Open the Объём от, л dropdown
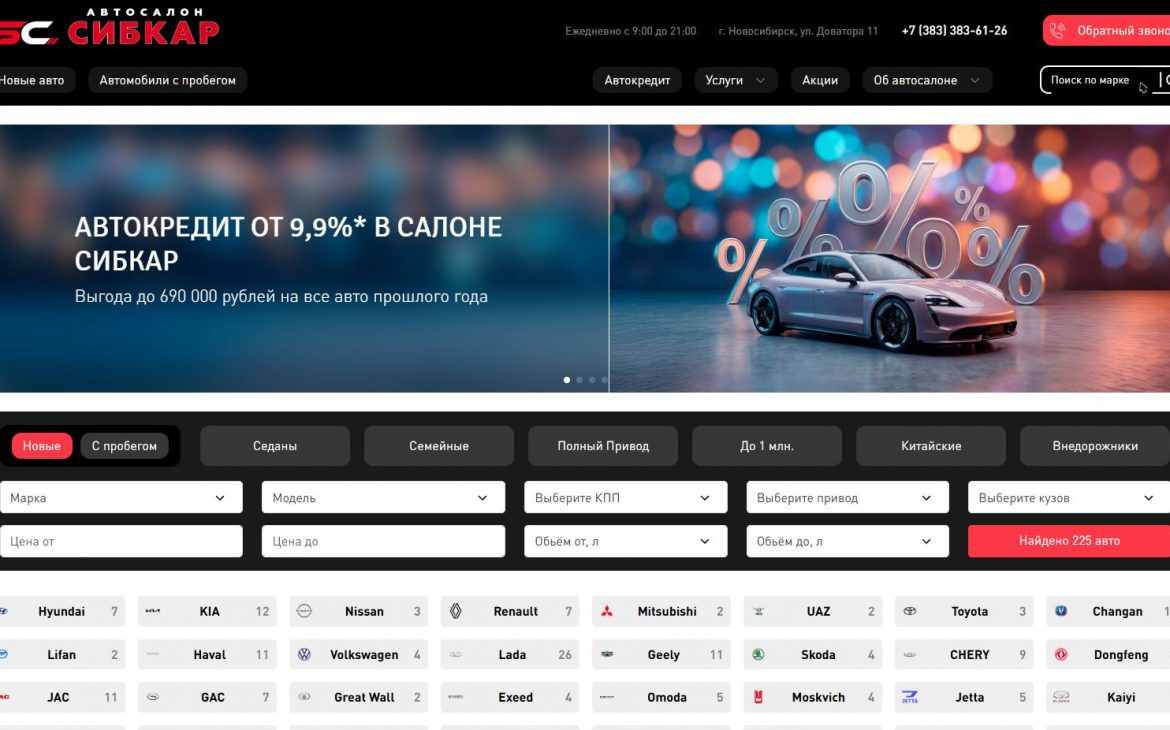 (625, 541)
